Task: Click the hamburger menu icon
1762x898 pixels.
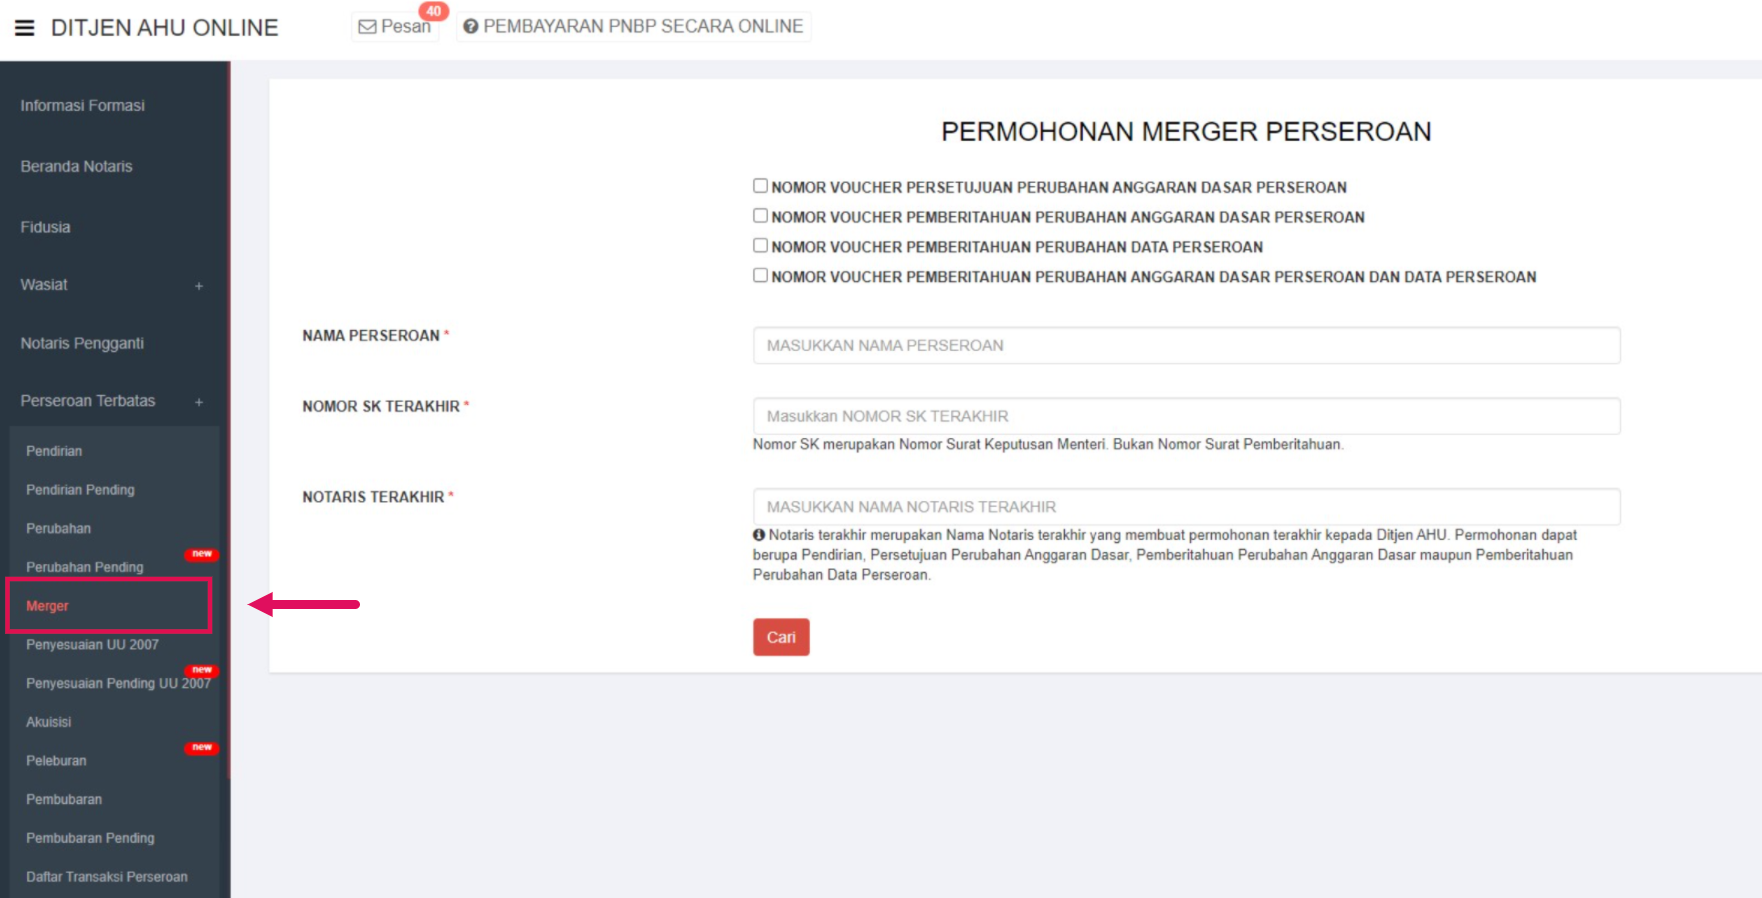Action: click(24, 28)
